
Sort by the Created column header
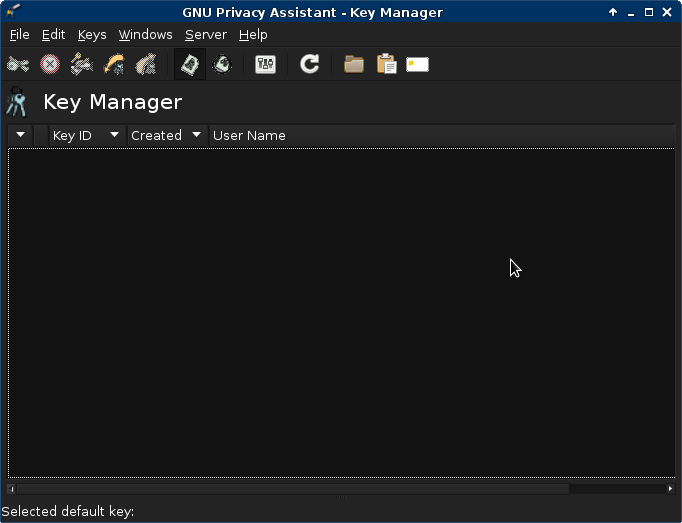[168, 135]
